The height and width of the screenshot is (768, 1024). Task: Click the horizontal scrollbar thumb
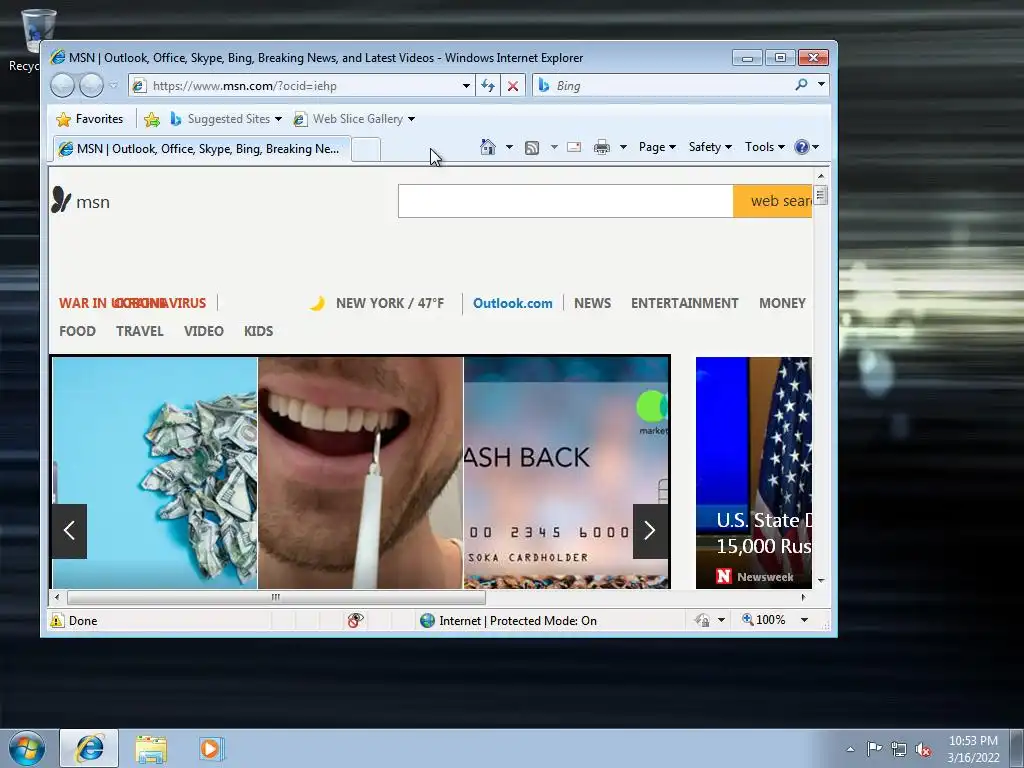pyautogui.click(x=276, y=597)
